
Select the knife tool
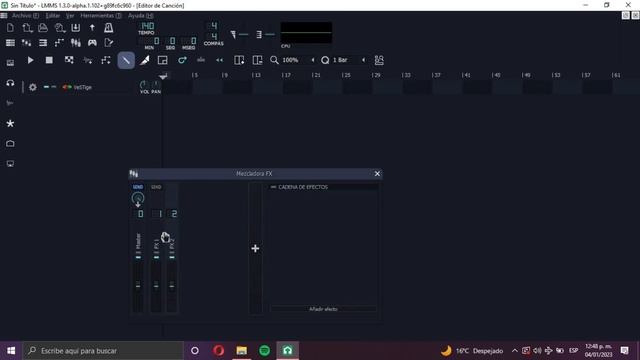(144, 60)
